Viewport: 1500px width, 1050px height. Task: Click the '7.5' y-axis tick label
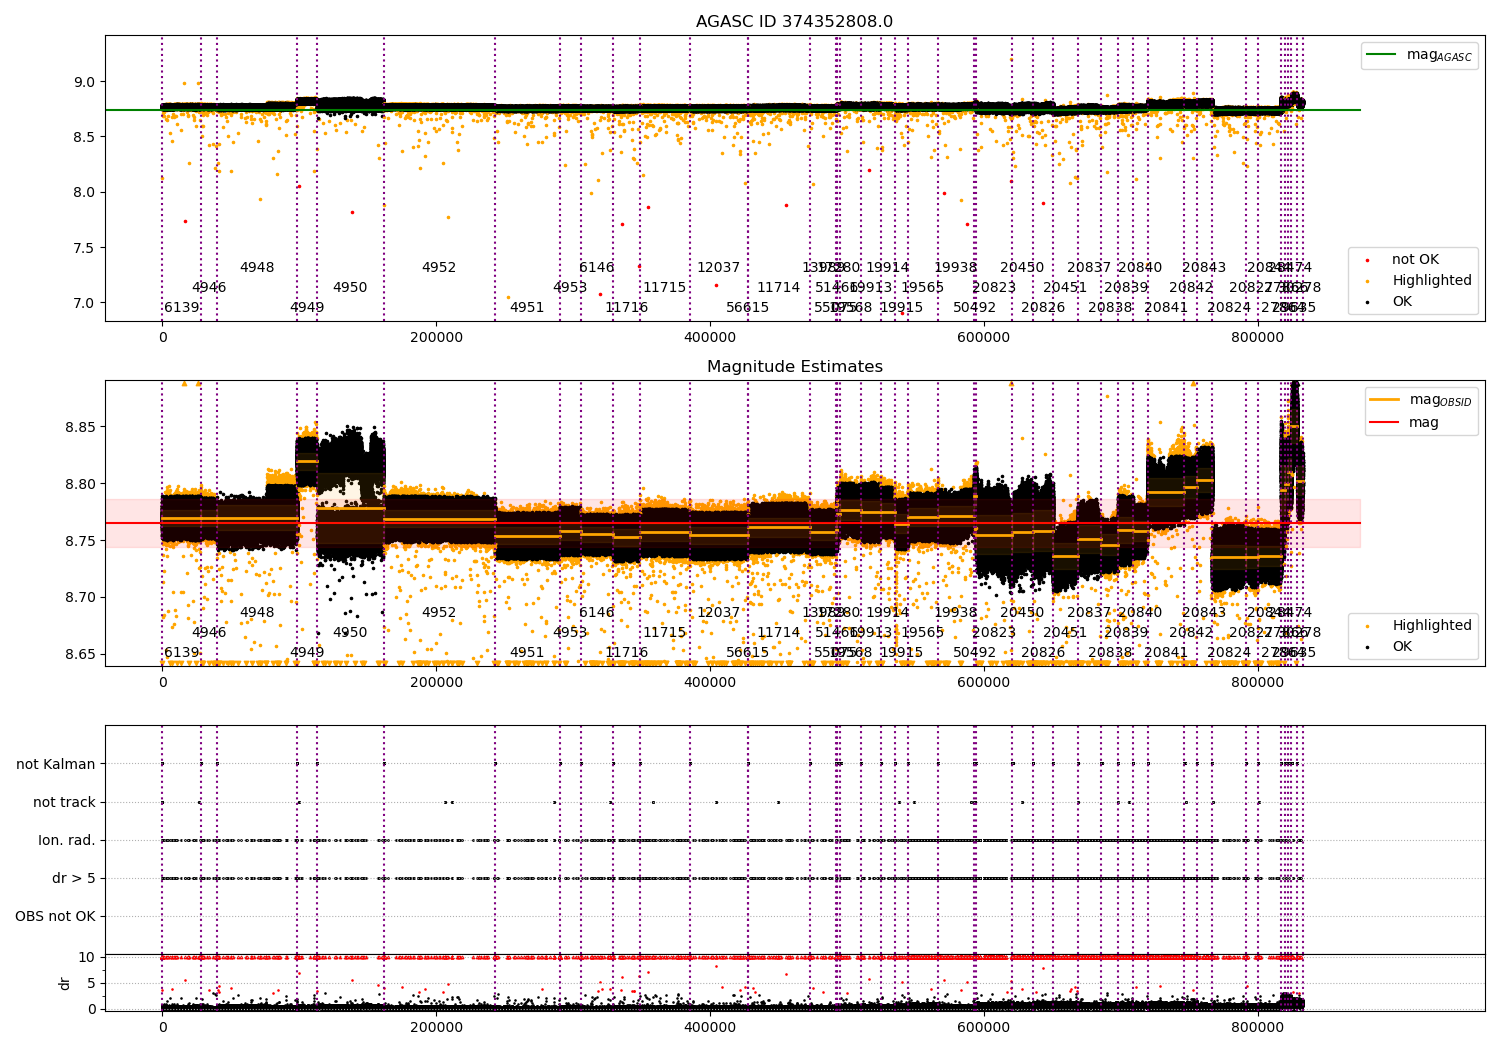click(x=84, y=248)
